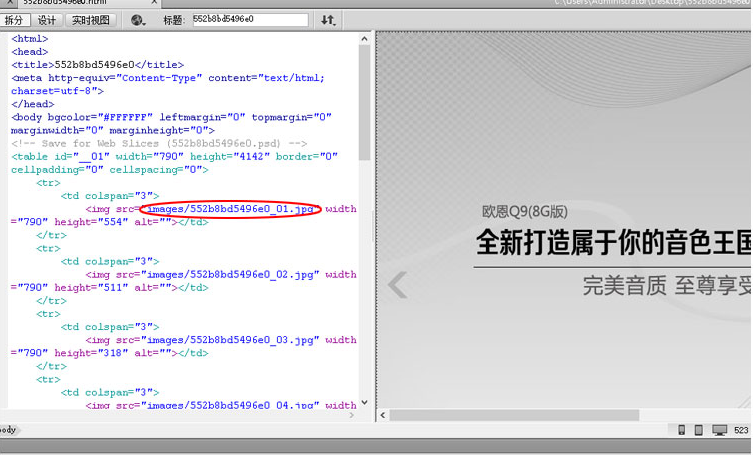
Task: Click the left arrow in the design preview banner
Action: pos(398,285)
